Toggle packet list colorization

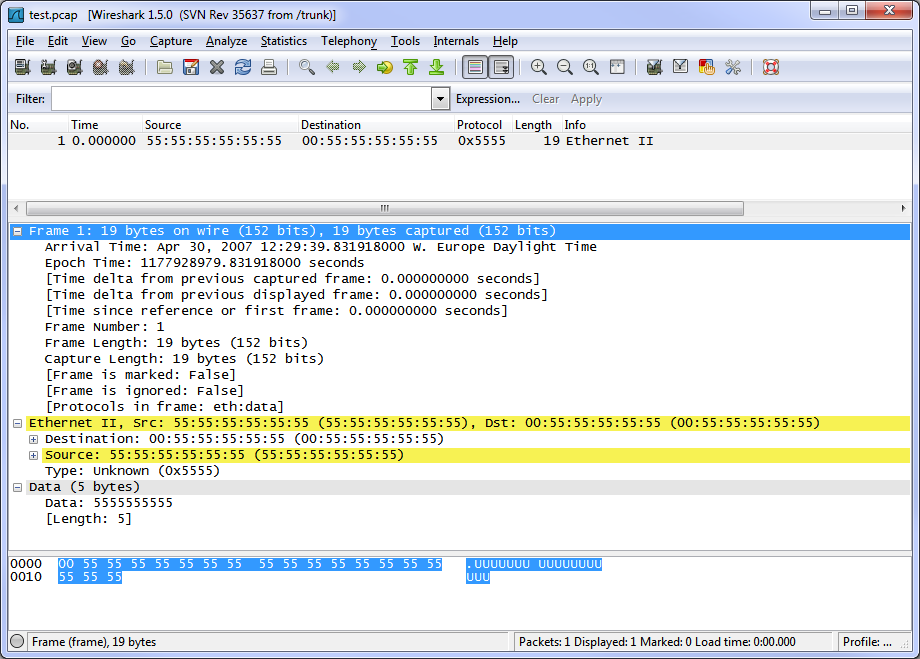point(475,67)
